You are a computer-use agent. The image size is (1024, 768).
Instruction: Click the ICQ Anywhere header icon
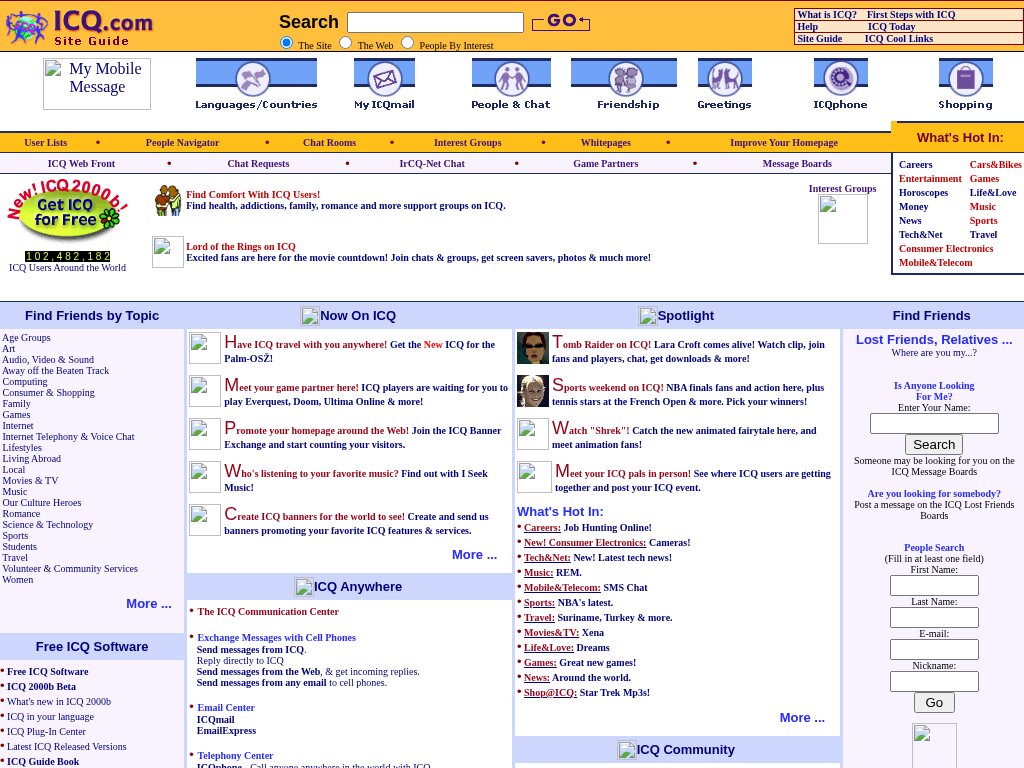pos(304,587)
